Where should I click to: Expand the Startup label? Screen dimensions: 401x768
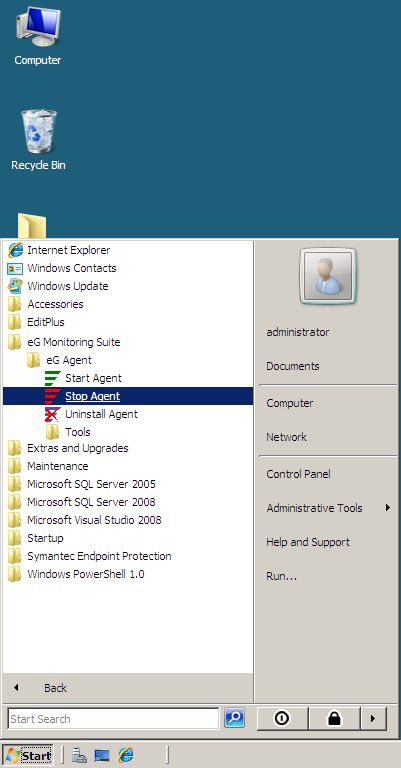[46, 538]
